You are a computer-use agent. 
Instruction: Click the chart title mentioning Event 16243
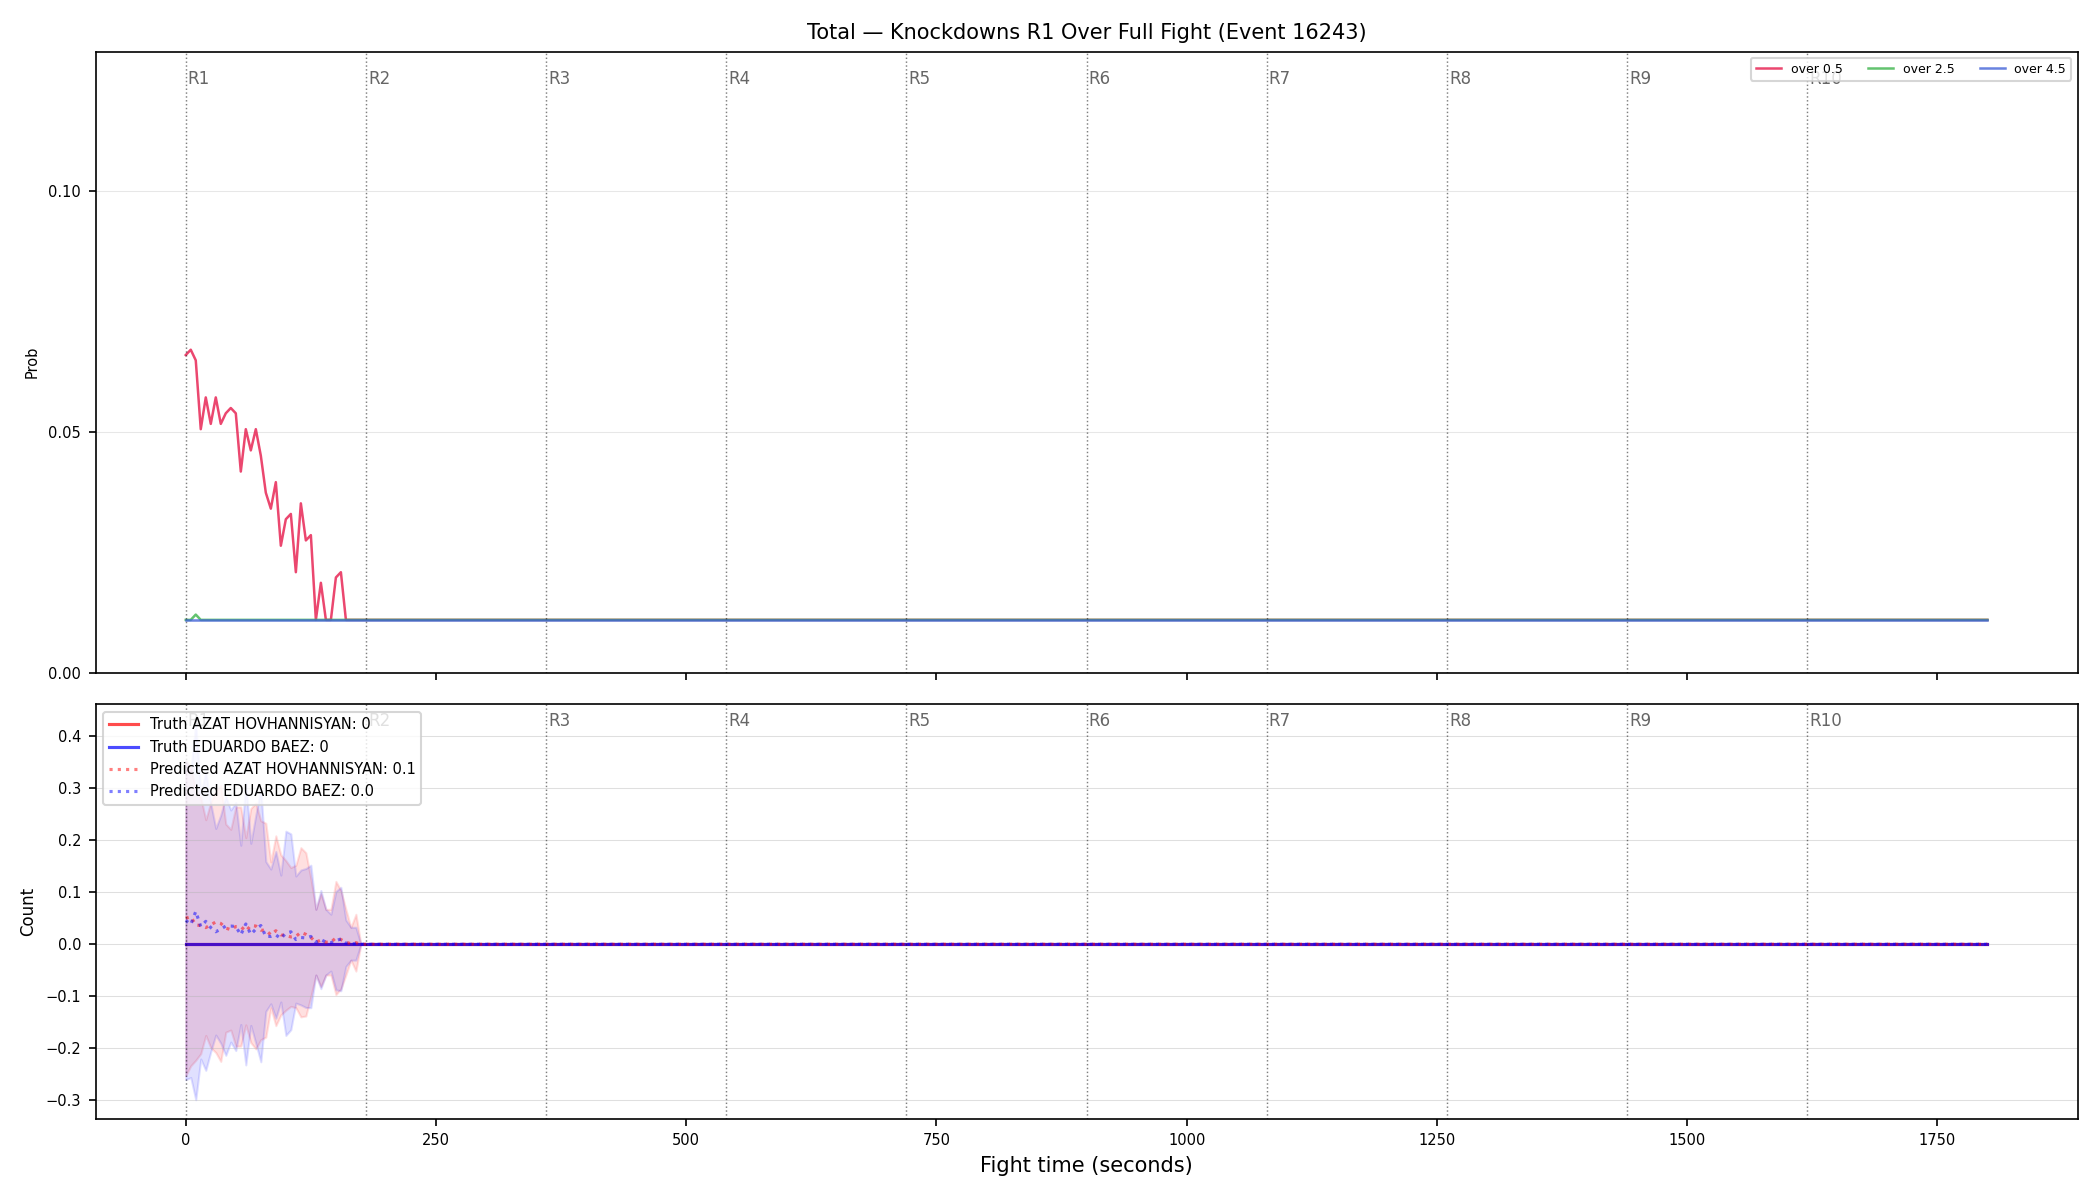(1086, 32)
